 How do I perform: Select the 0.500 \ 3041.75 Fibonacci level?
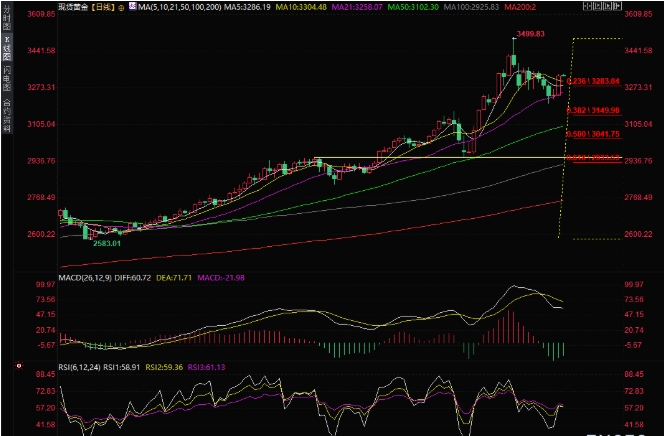593,134
